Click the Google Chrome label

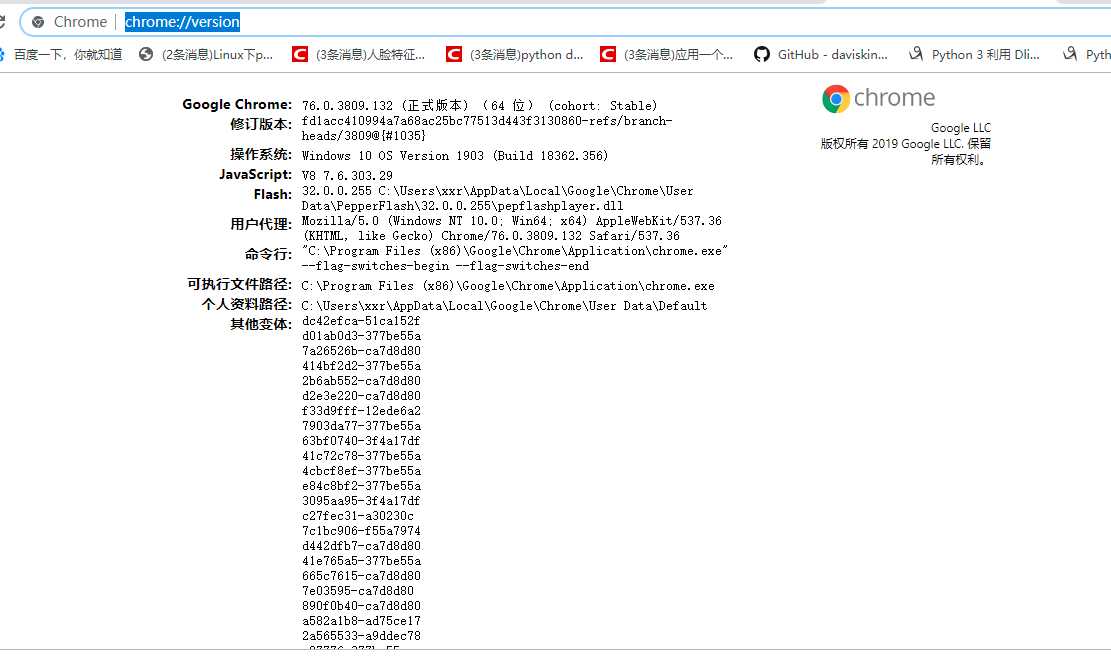pos(237,104)
